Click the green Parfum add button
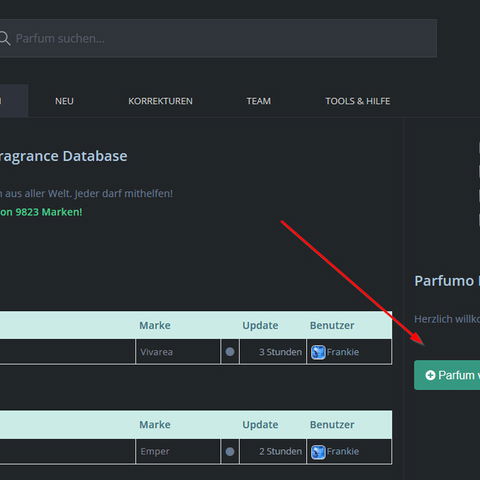This screenshot has height=480, width=480. click(x=447, y=375)
